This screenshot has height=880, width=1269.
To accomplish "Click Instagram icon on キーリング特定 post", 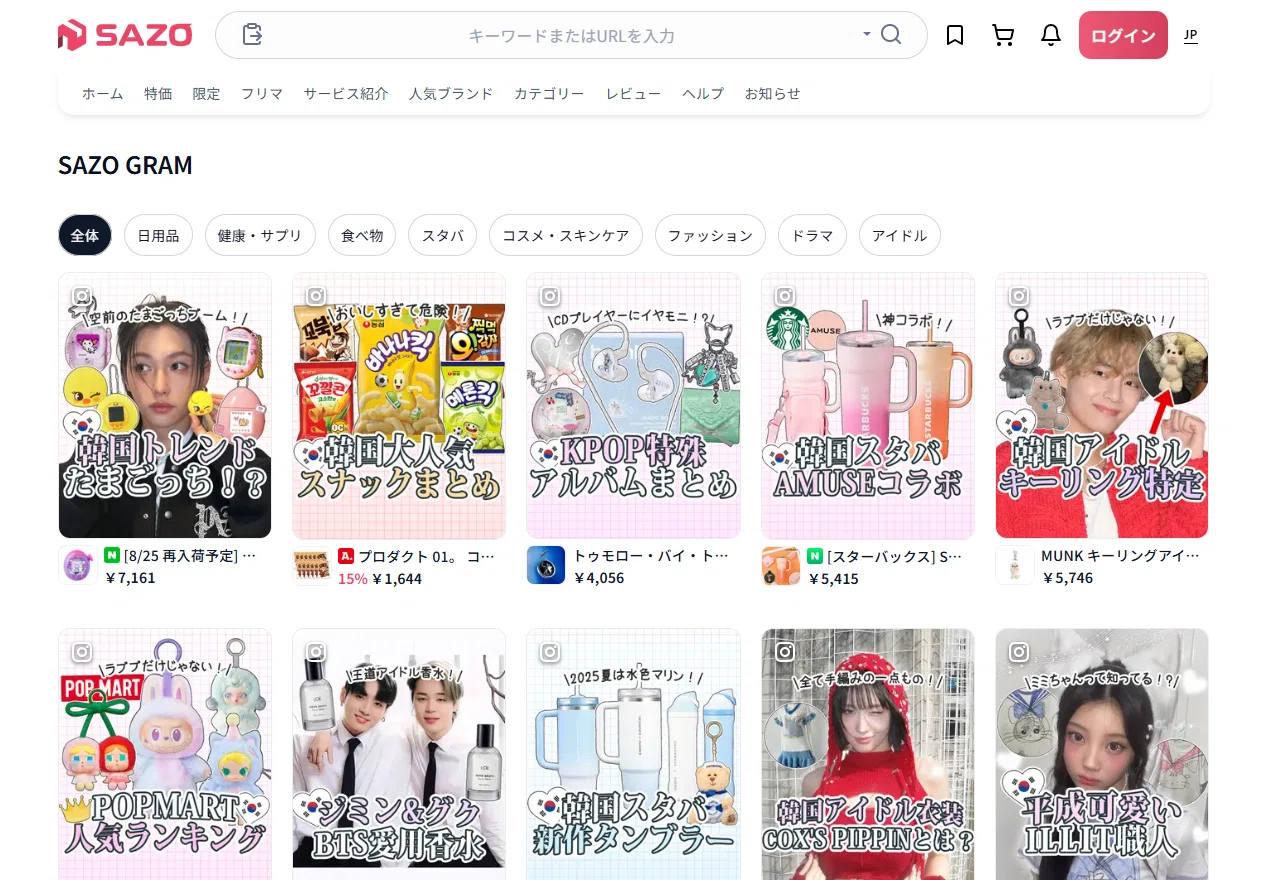I will point(1019,296).
